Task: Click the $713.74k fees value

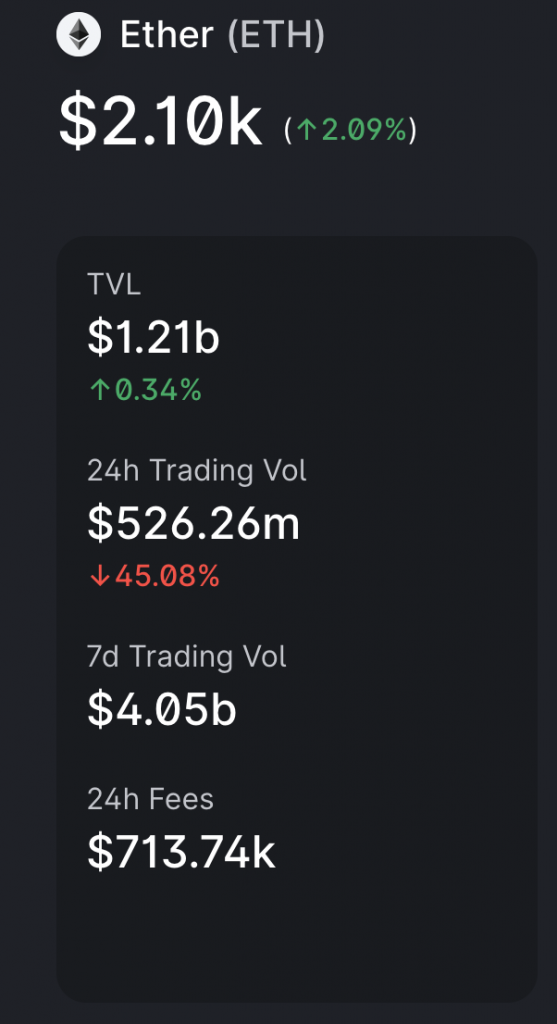Action: click(181, 853)
